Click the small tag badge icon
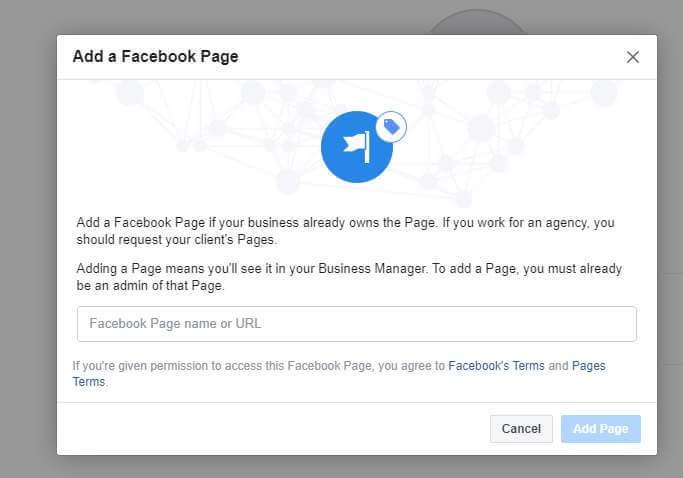This screenshot has height=478, width=683. click(391, 127)
